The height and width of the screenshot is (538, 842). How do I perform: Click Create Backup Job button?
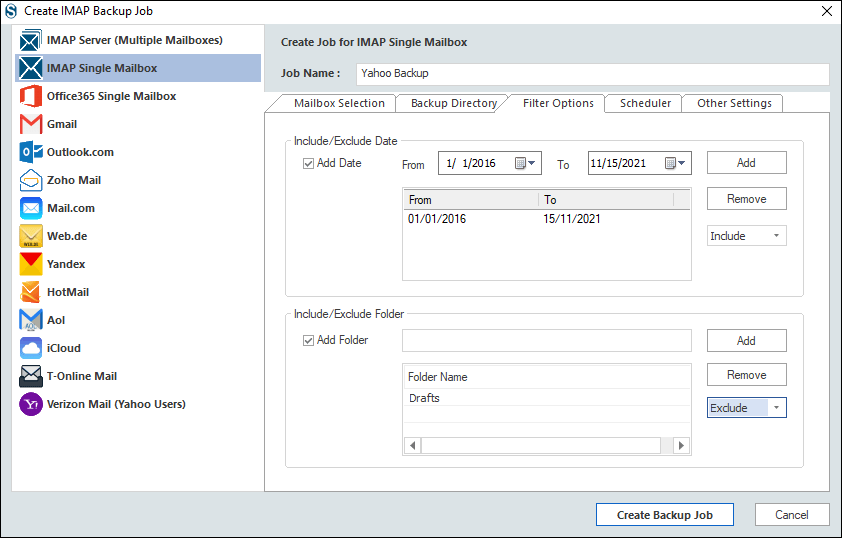[665, 515]
